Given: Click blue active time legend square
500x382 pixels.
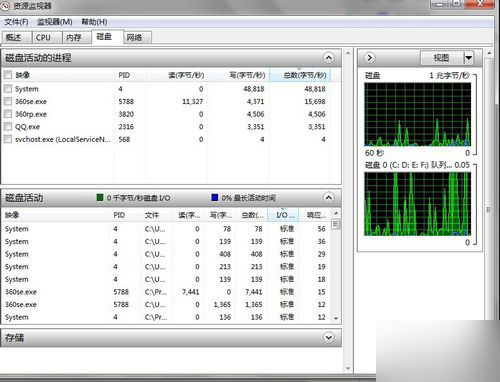Looking at the screenshot, I should point(215,197).
